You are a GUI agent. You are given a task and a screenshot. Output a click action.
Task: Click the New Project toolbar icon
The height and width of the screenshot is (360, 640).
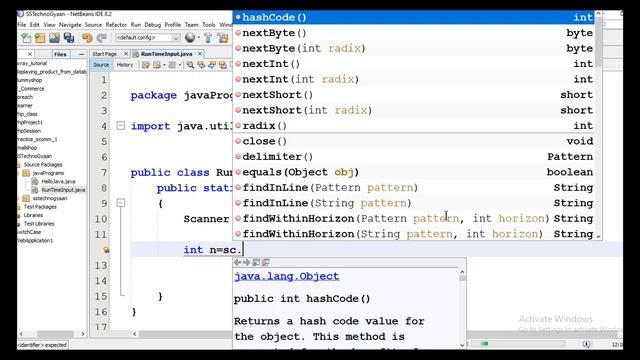click(x=40, y=38)
